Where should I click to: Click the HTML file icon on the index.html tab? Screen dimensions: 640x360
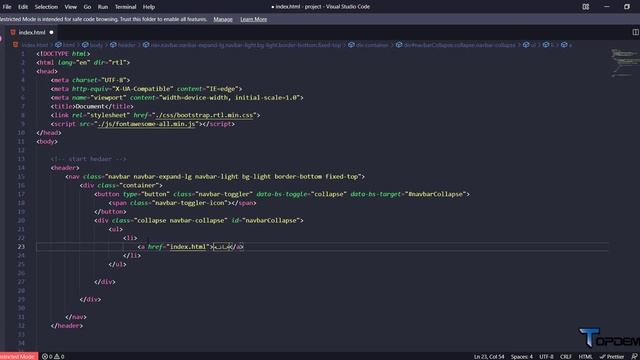pyautogui.click(x=13, y=32)
